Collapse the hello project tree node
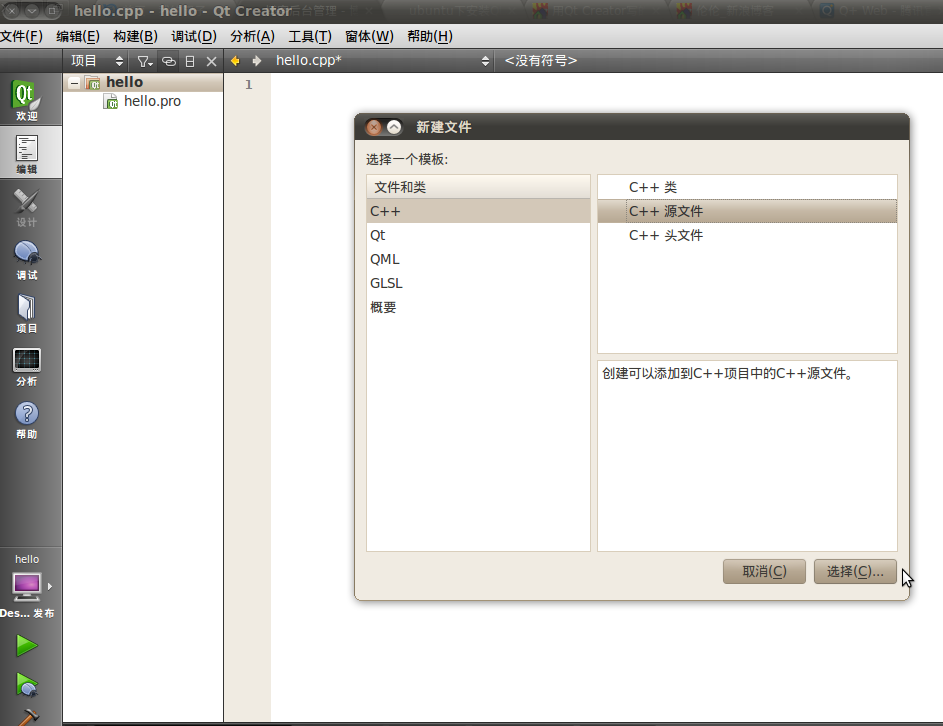 [76, 82]
